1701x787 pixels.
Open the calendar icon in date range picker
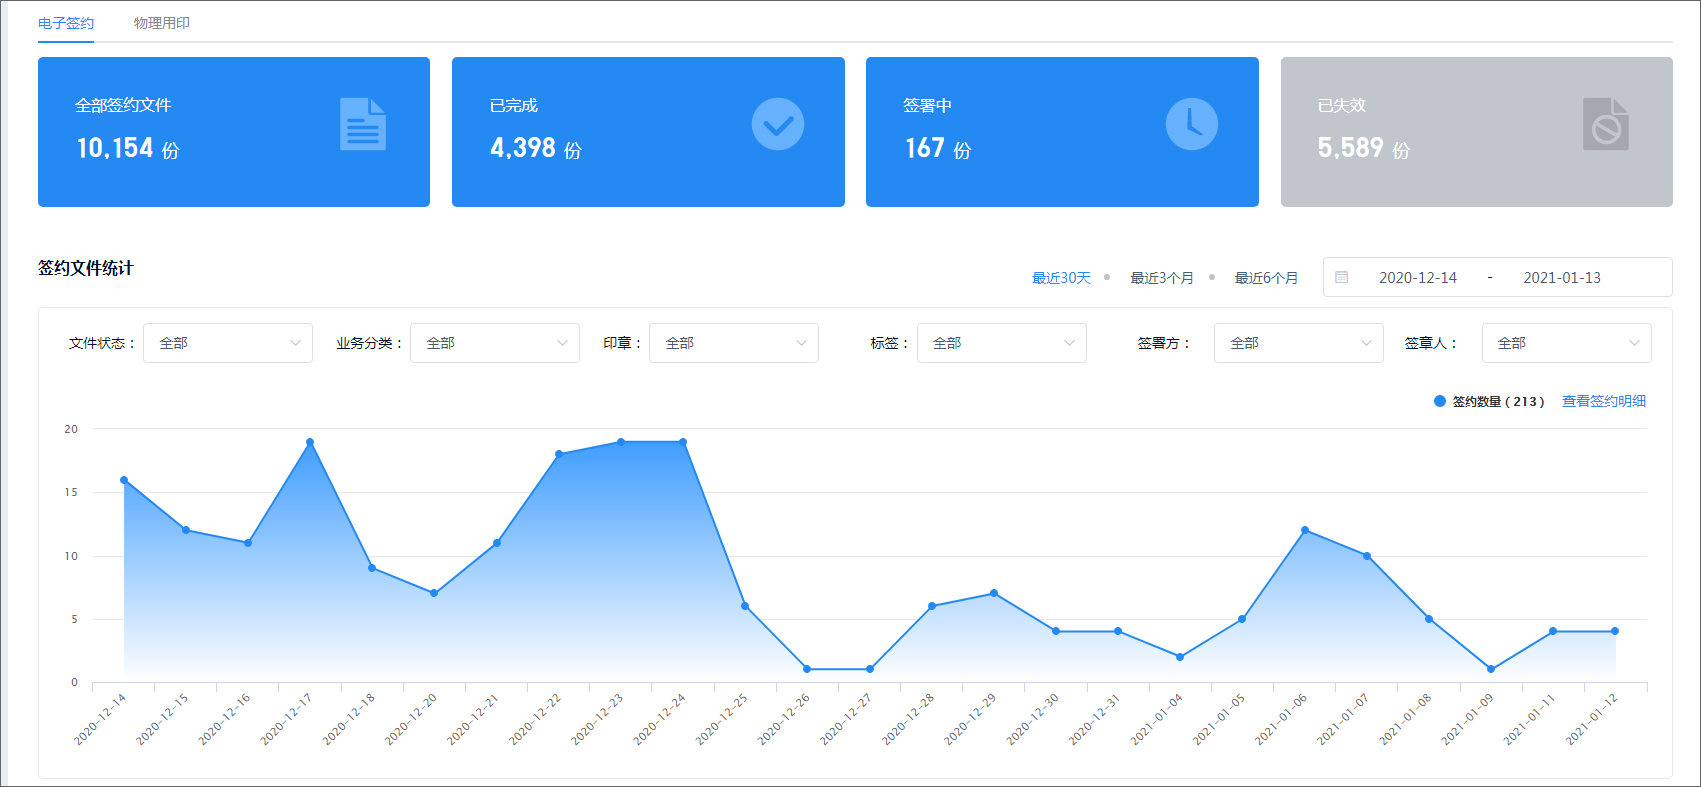coord(1342,277)
